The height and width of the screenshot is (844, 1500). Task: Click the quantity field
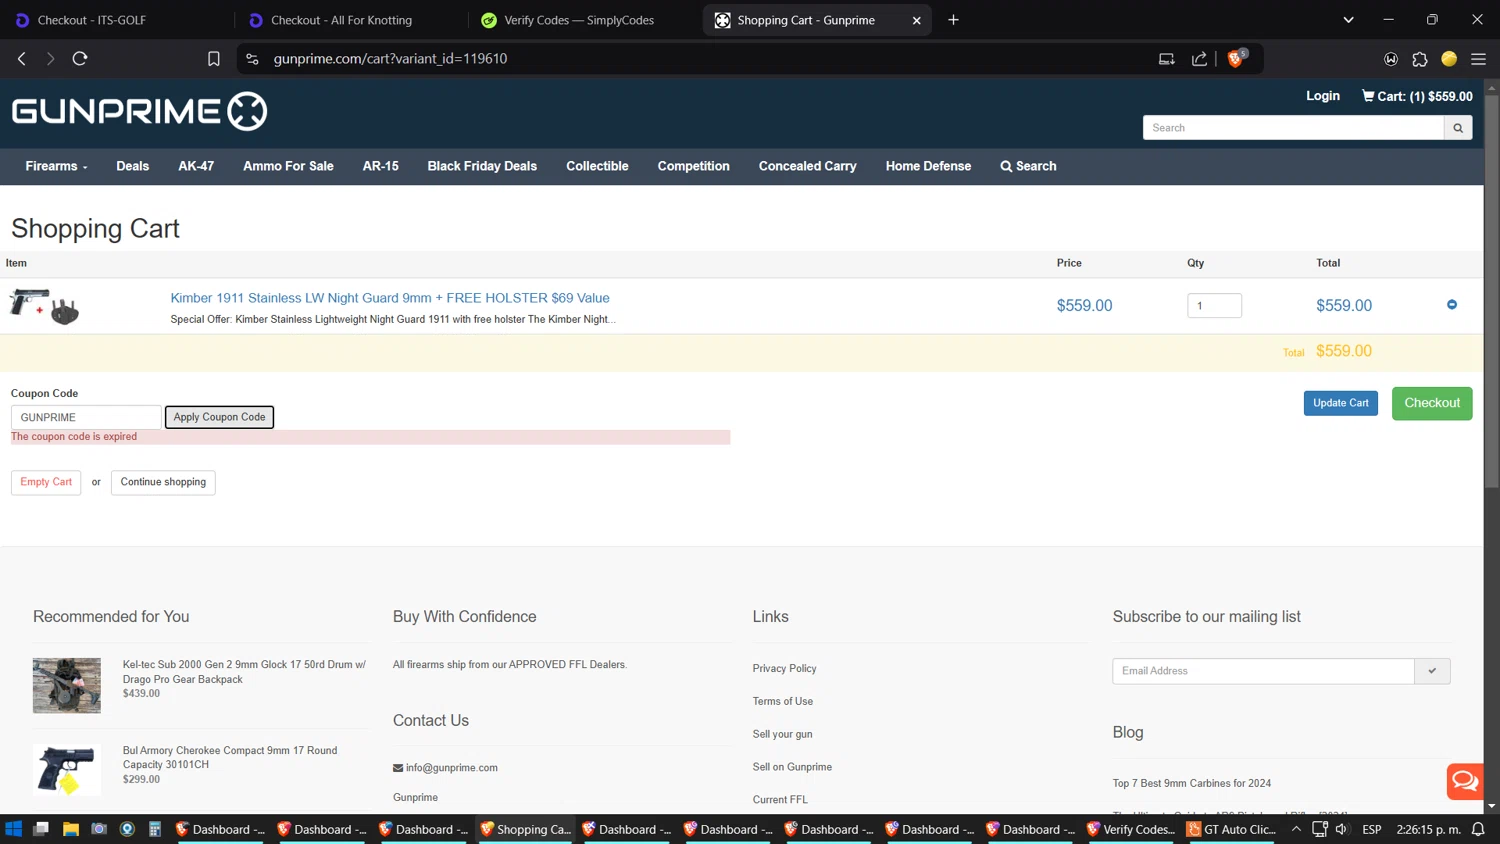(1213, 306)
